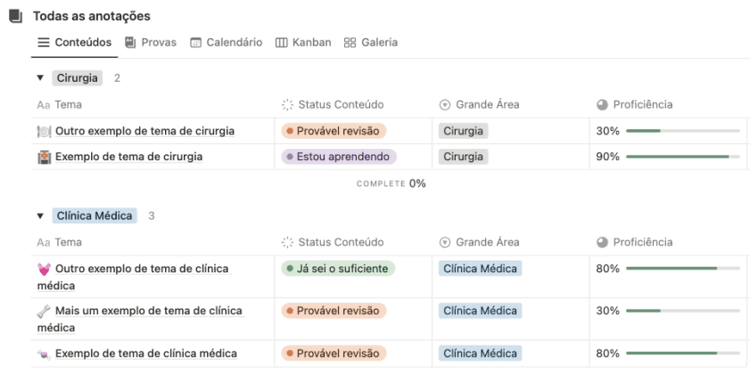Click the book icon beside Todas as anotações
The image size is (750, 373).
click(16, 16)
